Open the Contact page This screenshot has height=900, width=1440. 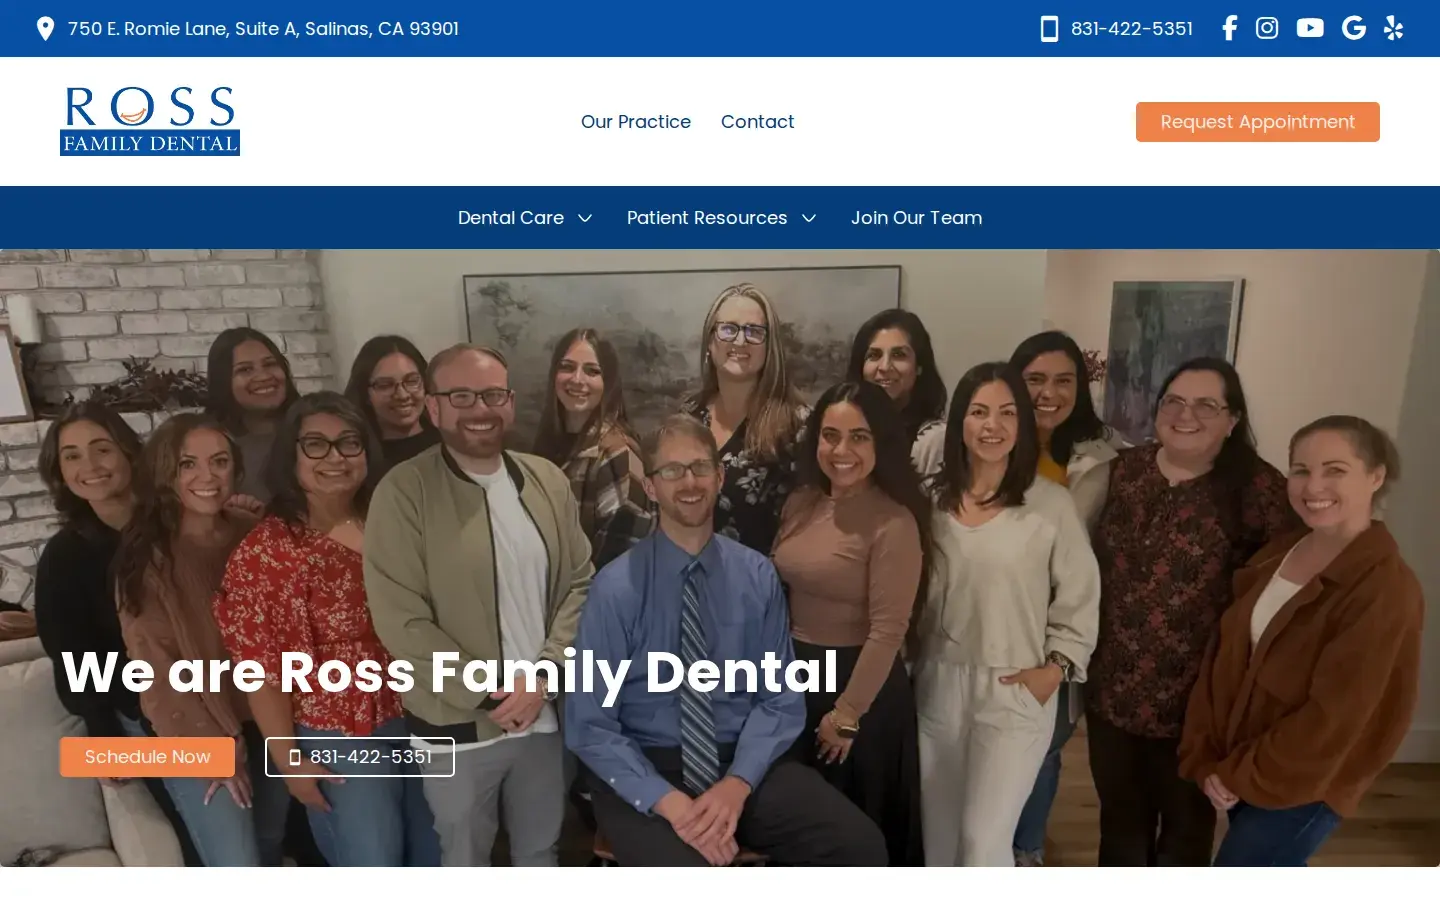click(x=757, y=122)
